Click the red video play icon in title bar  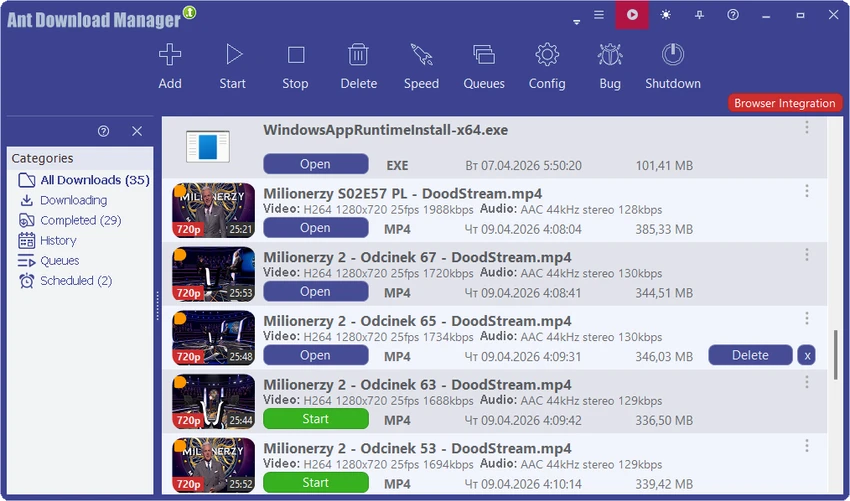632,15
